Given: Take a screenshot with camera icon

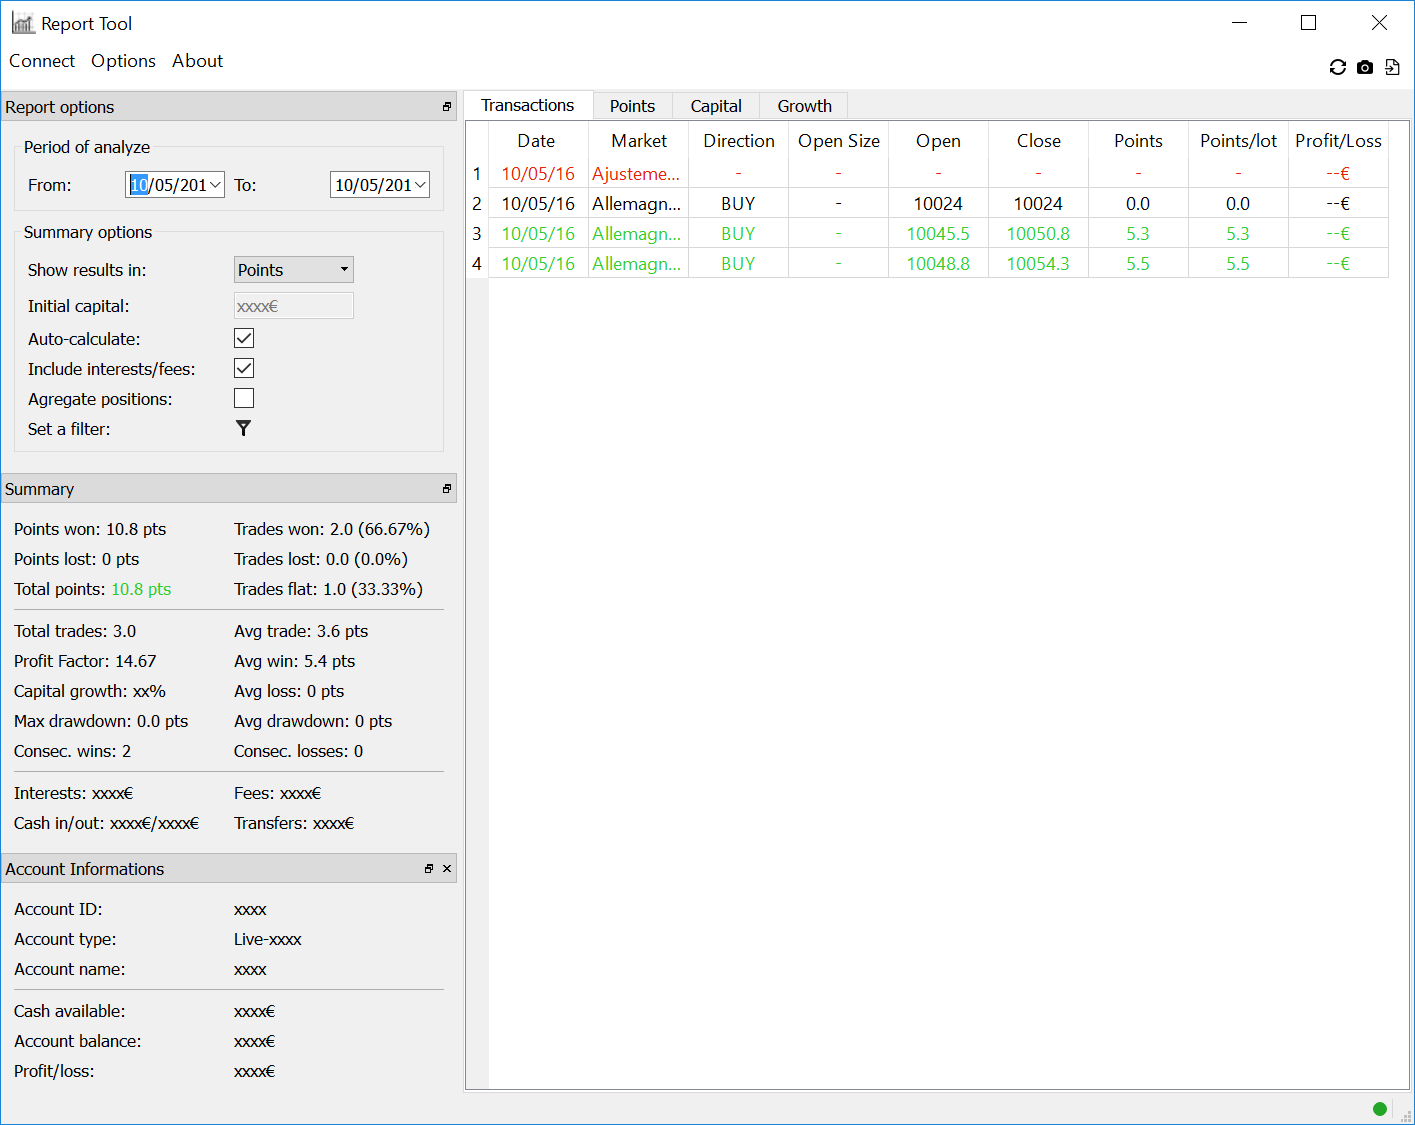Looking at the screenshot, I should 1365,67.
